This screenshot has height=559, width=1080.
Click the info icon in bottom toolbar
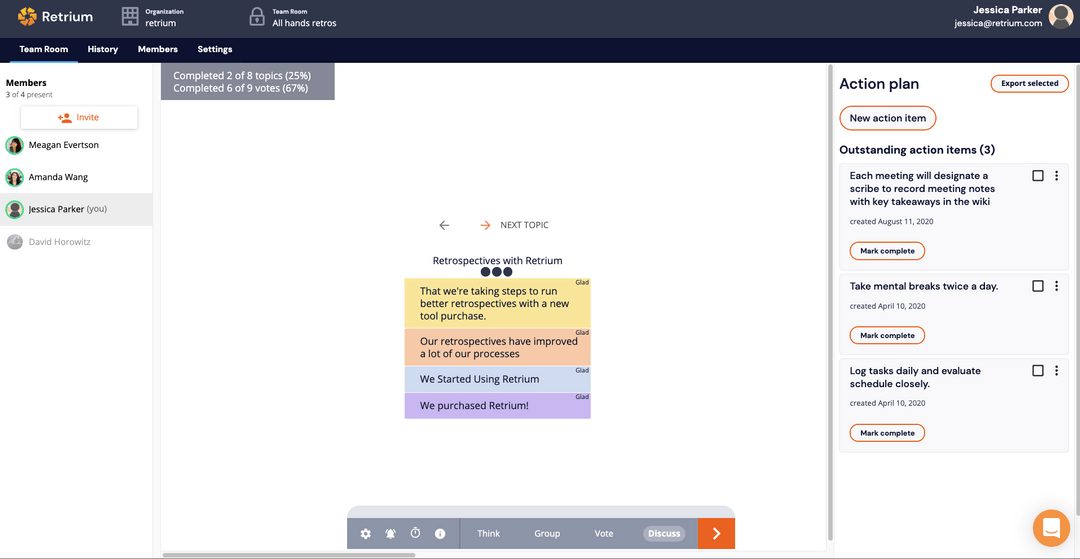click(440, 534)
